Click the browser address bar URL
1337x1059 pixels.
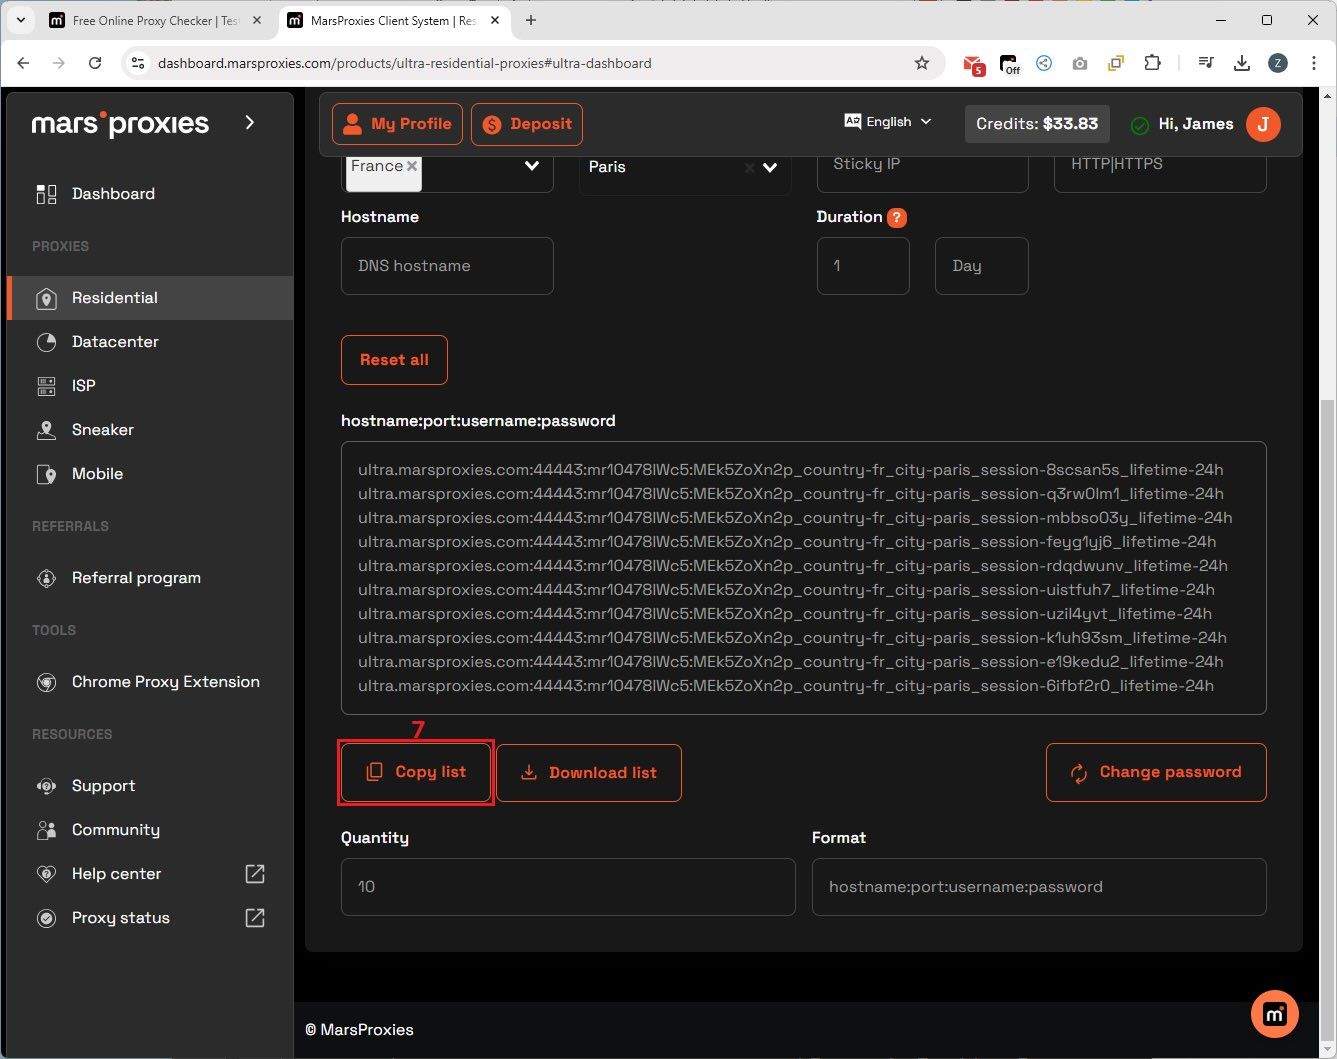[404, 63]
